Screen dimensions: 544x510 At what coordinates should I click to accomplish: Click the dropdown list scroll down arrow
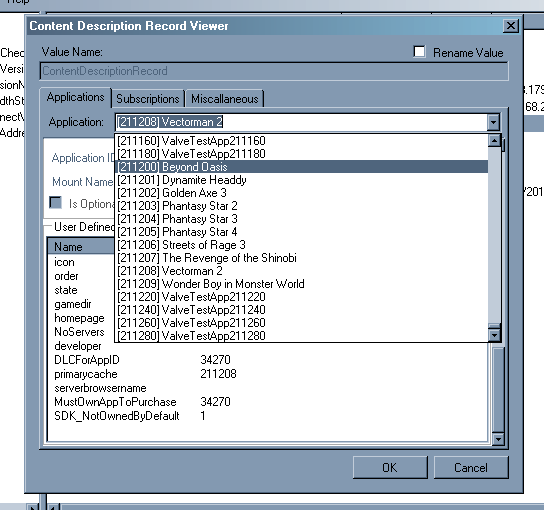494,335
